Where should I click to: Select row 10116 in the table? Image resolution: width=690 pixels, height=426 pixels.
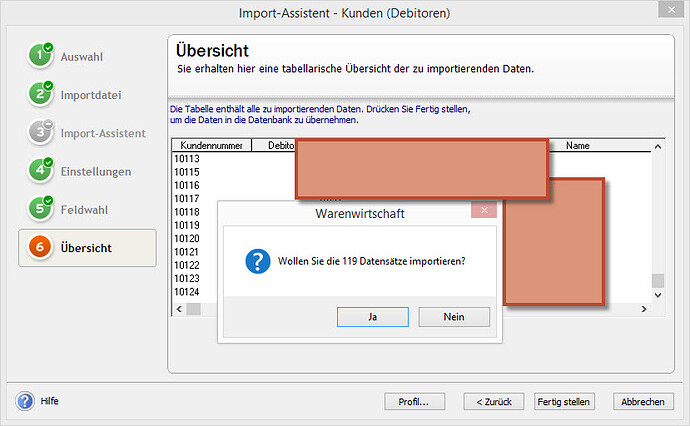tap(187, 185)
